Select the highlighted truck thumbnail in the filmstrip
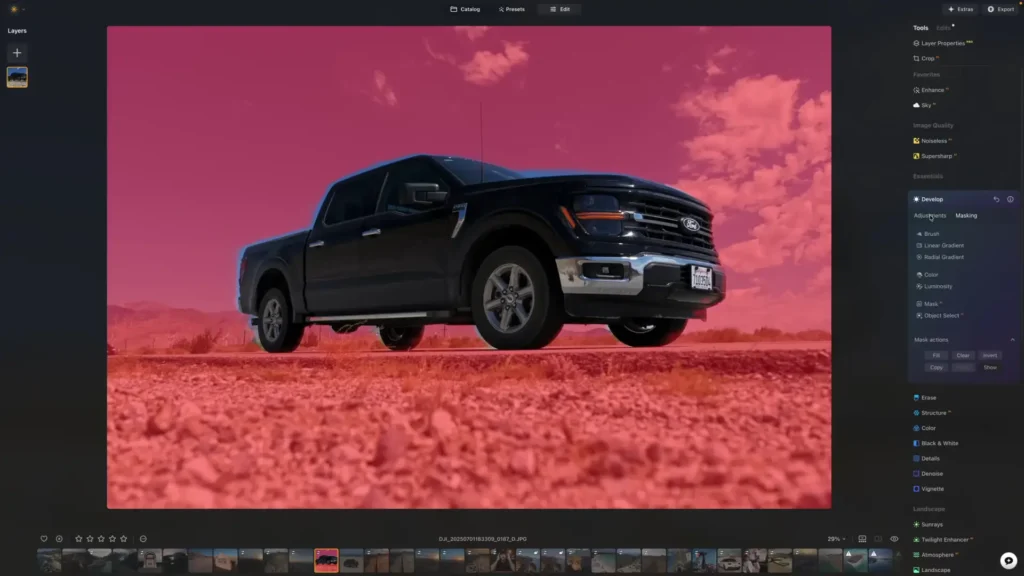The image size is (1024, 576). [328, 561]
